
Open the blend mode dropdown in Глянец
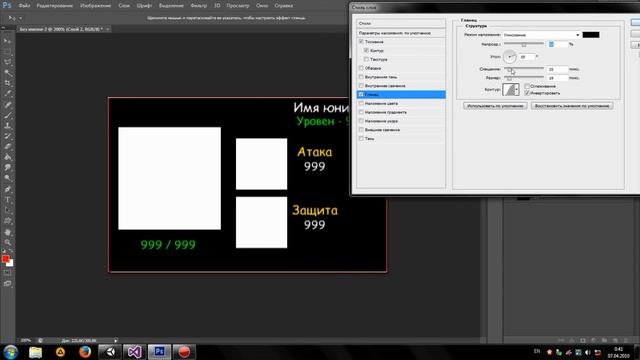click(541, 35)
